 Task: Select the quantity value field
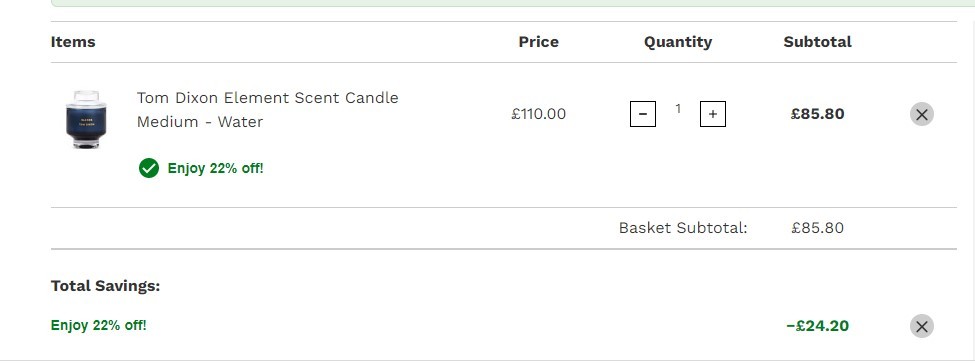[678, 110]
